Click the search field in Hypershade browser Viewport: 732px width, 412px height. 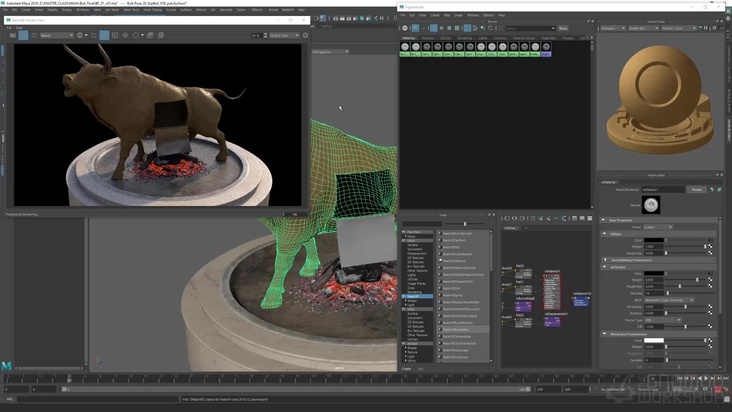click(530, 28)
